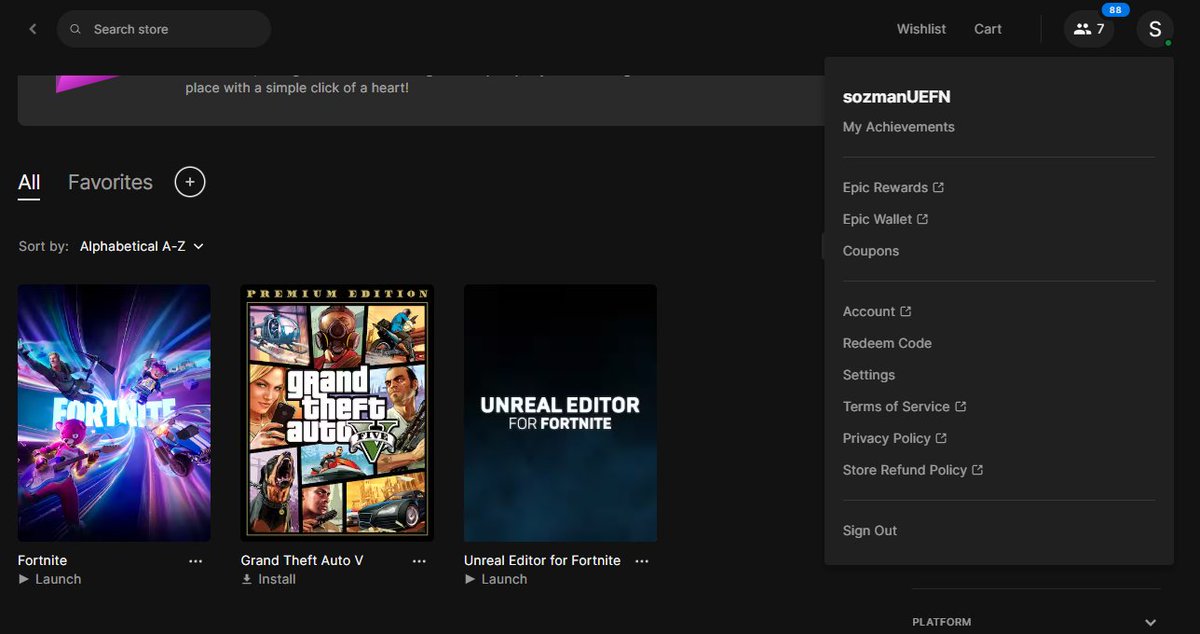
Task: Open more options for Unreal Editor for Fortnite
Action: coord(642,561)
